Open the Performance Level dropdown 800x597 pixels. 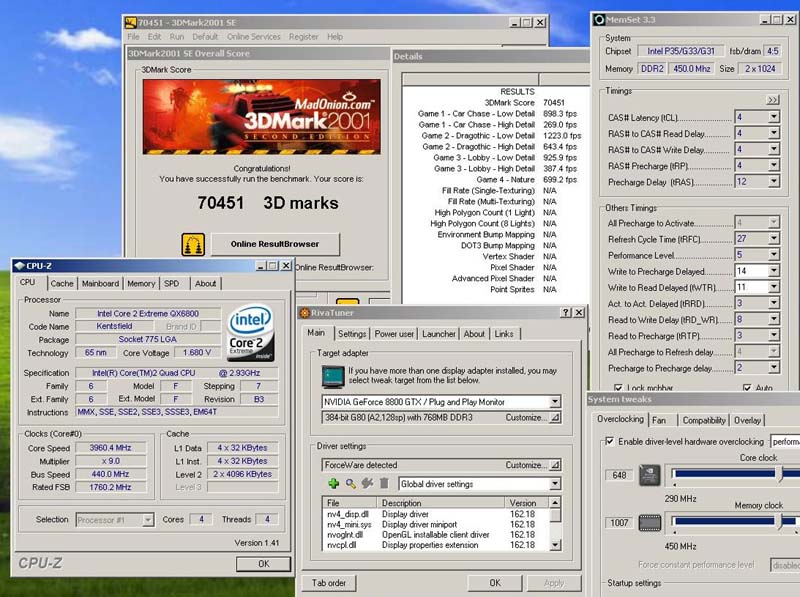(773, 255)
